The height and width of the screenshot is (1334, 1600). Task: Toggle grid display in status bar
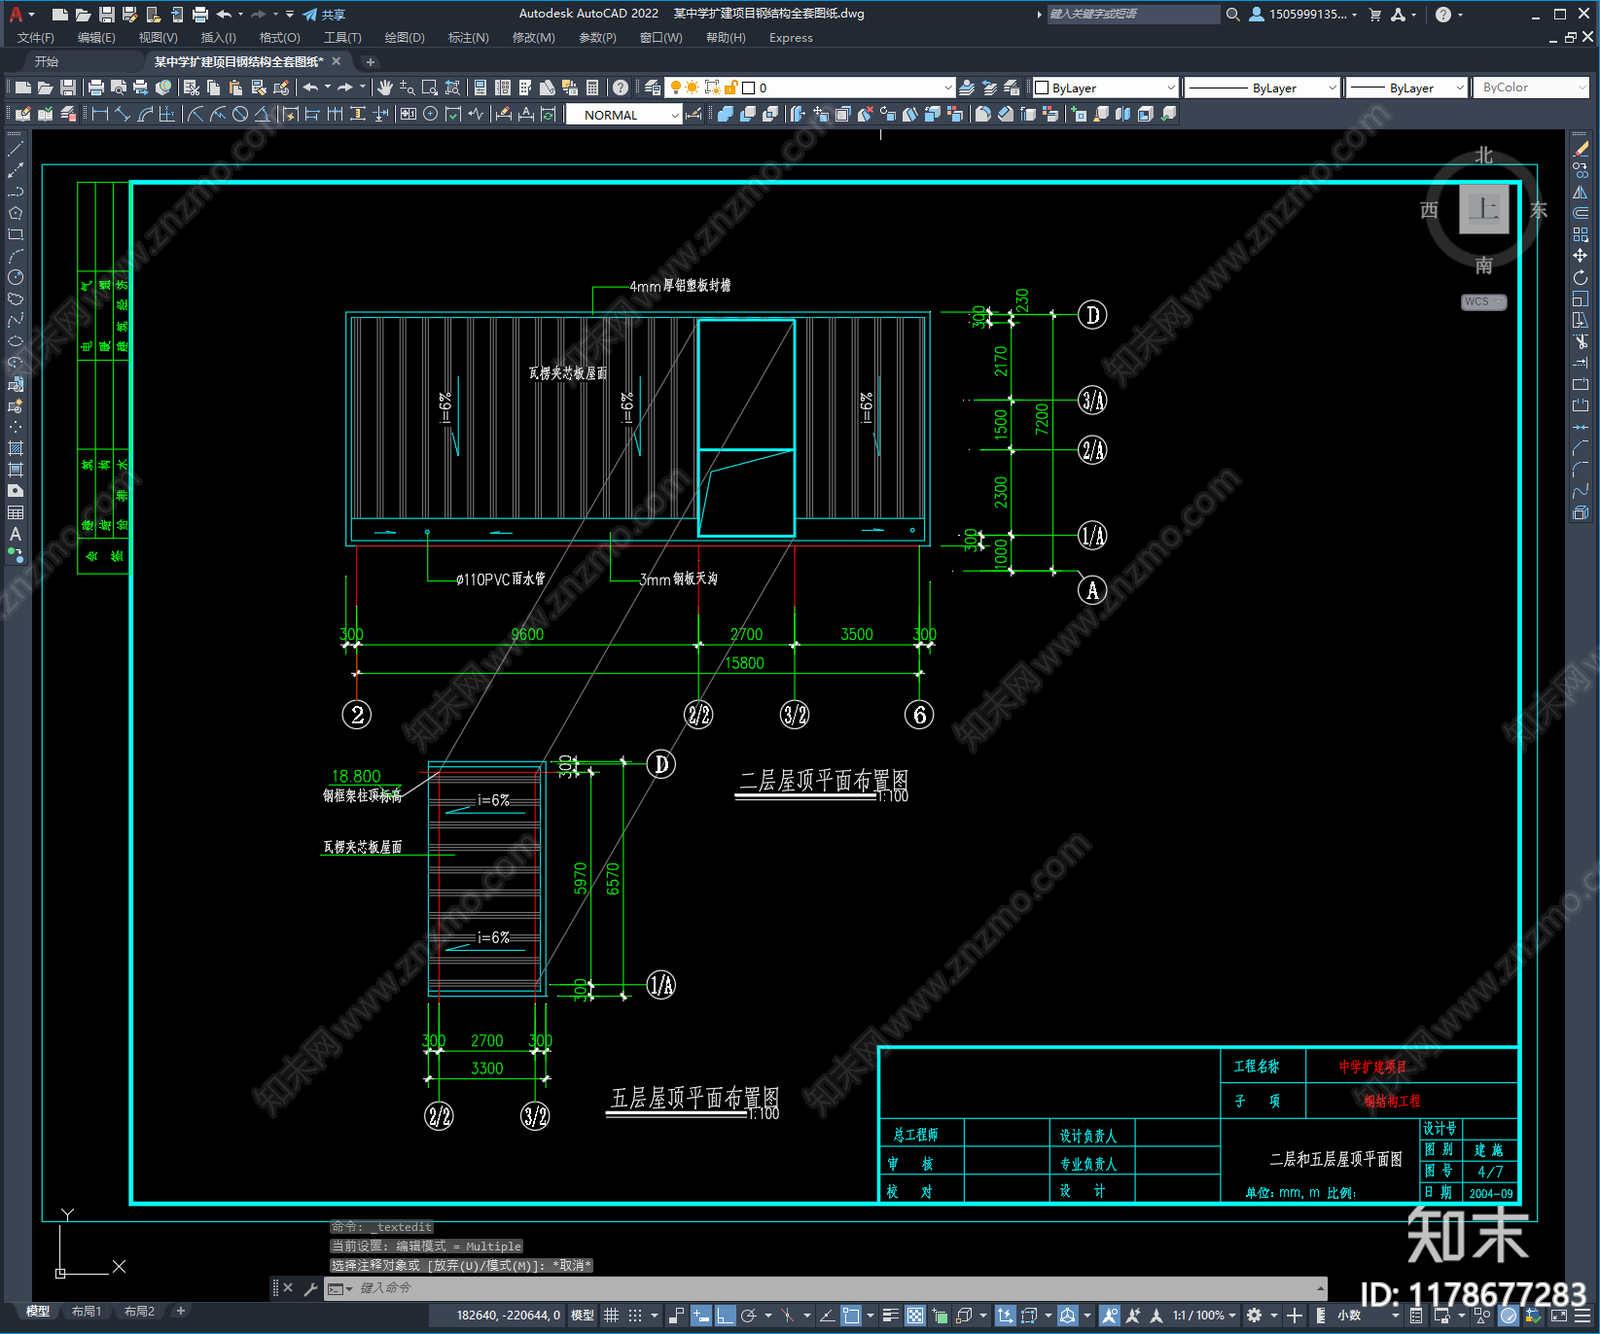(x=611, y=1315)
